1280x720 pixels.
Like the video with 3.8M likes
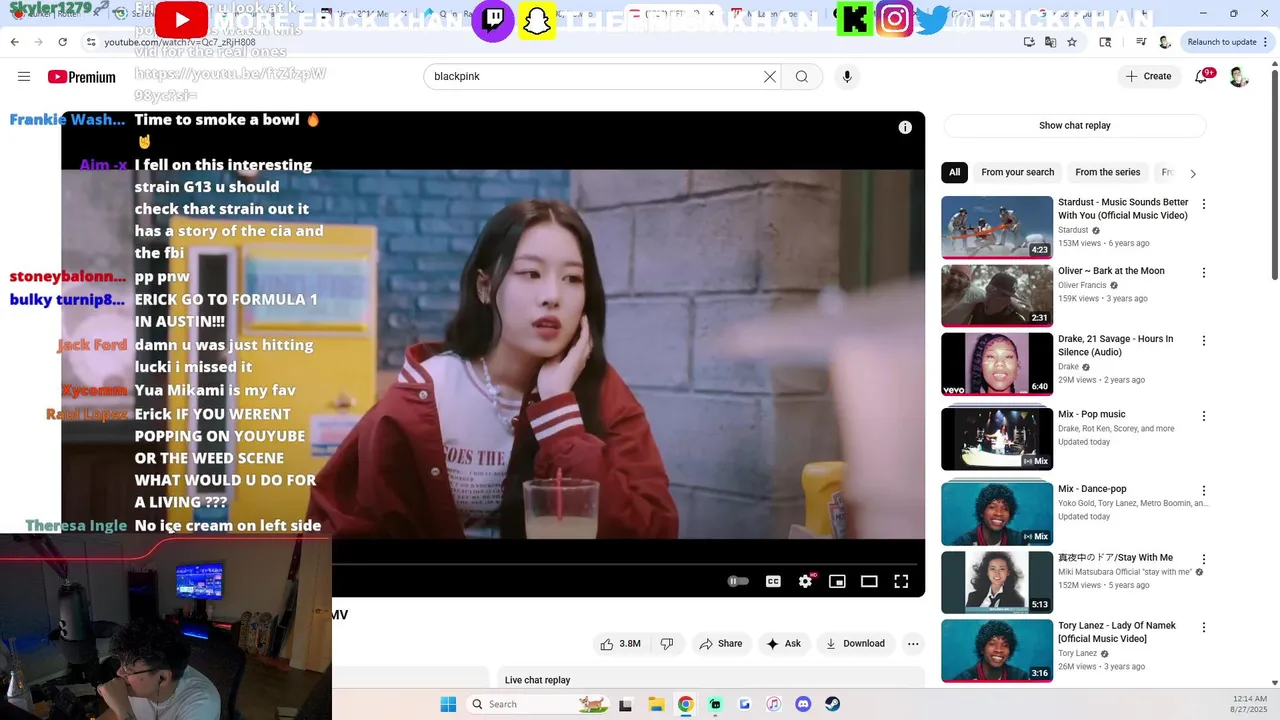(620, 644)
